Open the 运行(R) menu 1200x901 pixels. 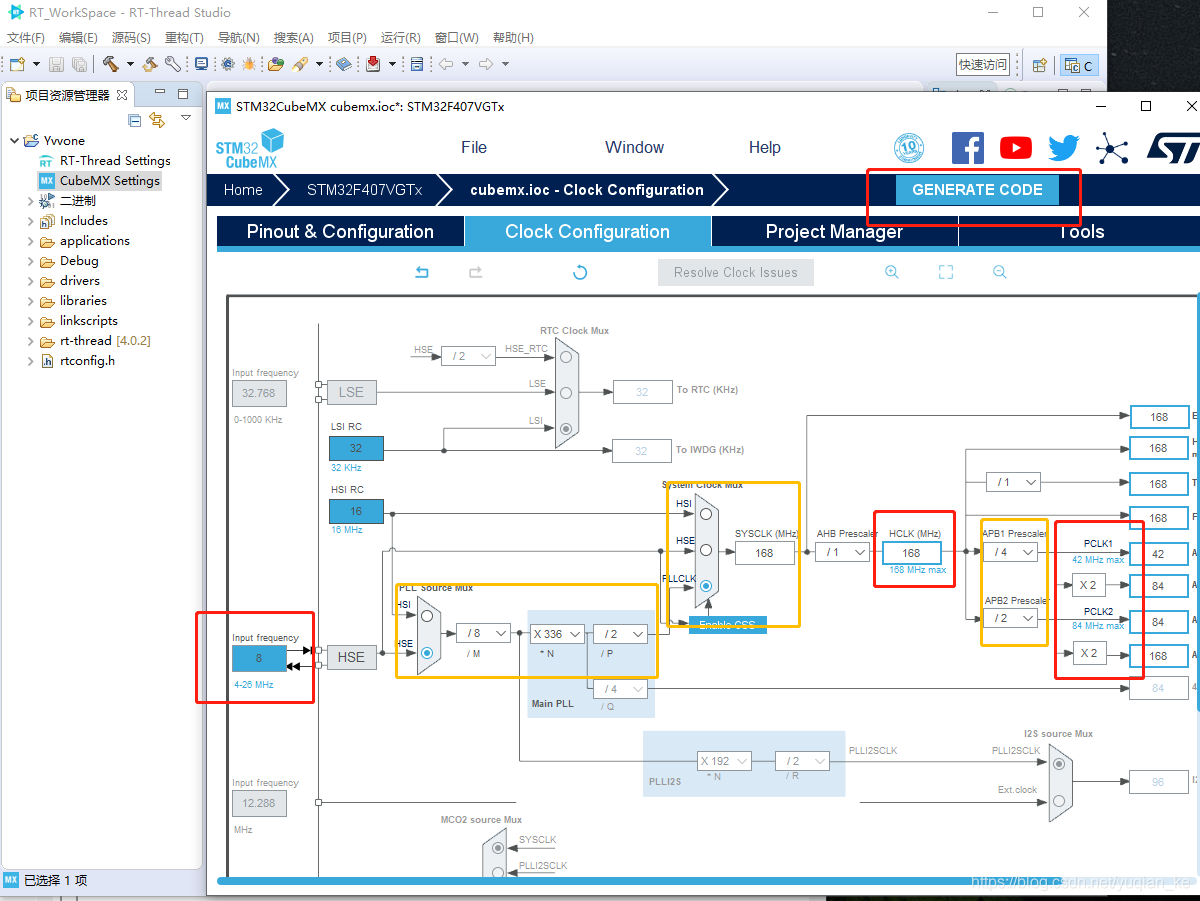click(400, 38)
